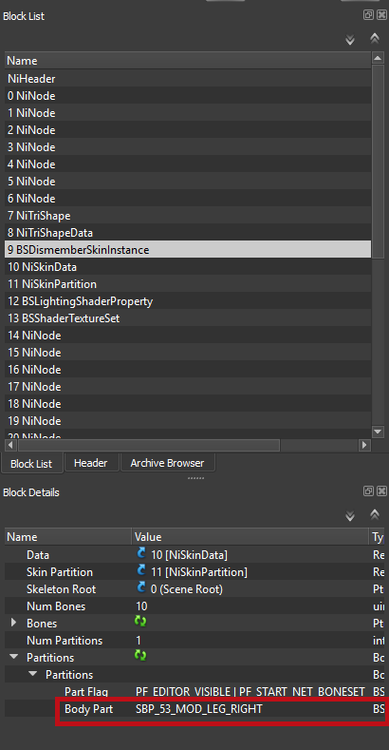389x750 pixels.
Task: Select block 6 NiNode
Action: tap(188, 198)
